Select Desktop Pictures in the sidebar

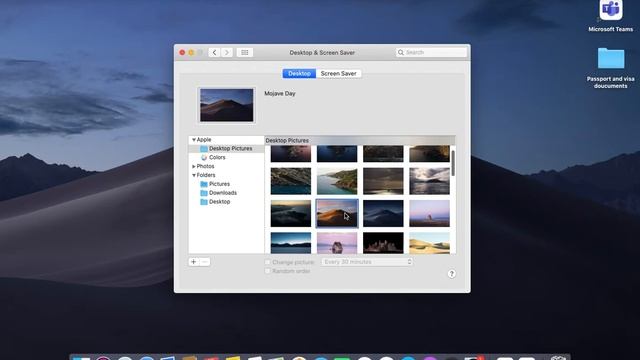click(226, 149)
